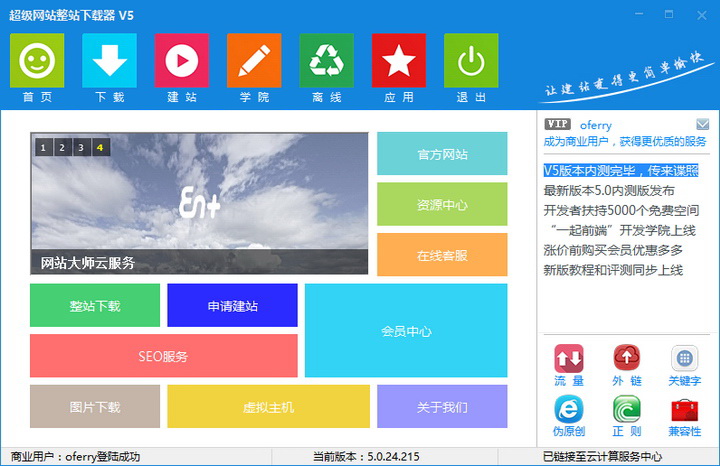Click the 退出 power icon
The width and height of the screenshot is (720, 466).
click(x=471, y=61)
